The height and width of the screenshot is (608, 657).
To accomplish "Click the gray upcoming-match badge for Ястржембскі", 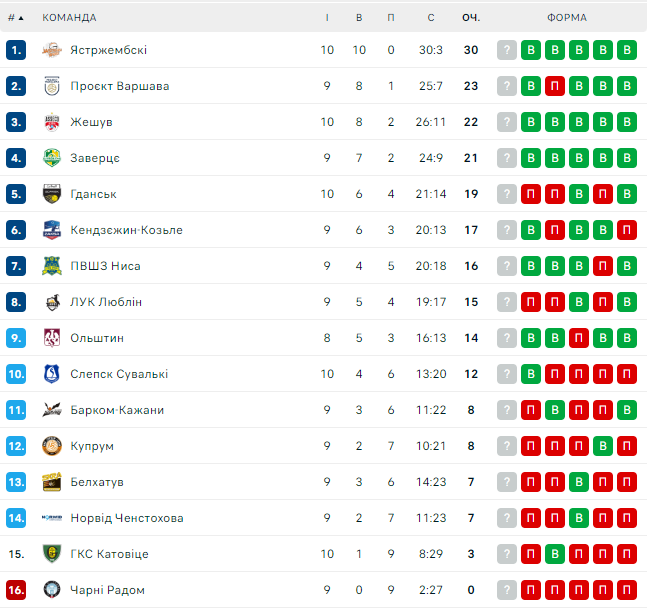I will point(507,50).
